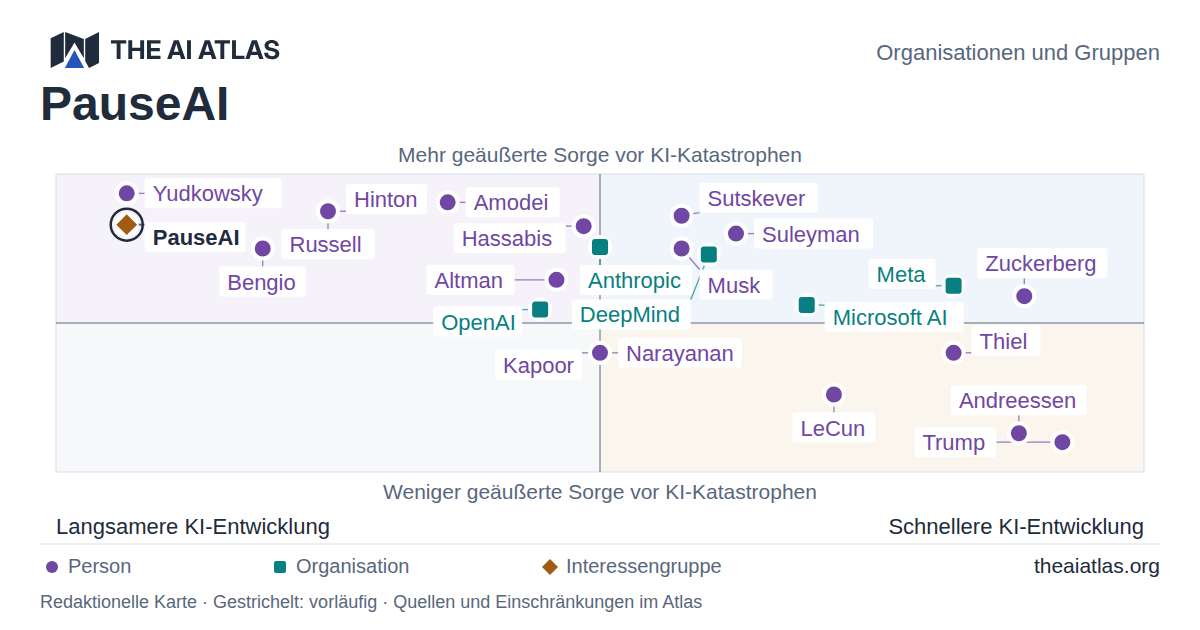Select the LeCun person dot

click(834, 395)
